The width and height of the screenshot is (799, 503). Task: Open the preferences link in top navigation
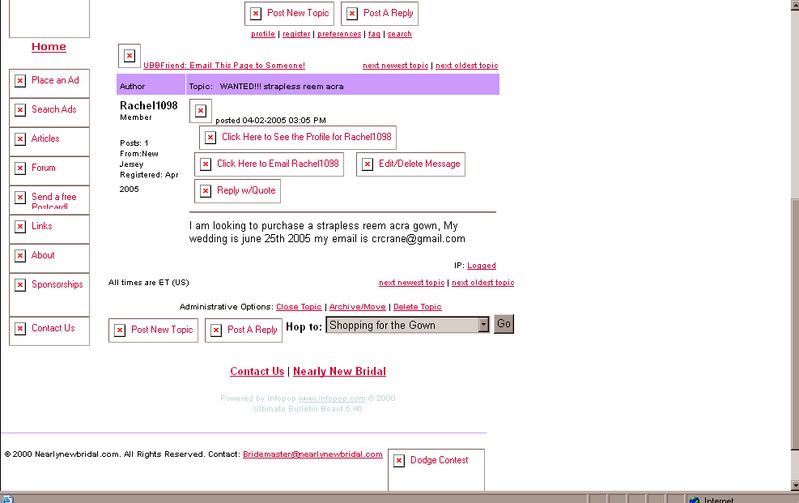click(339, 34)
